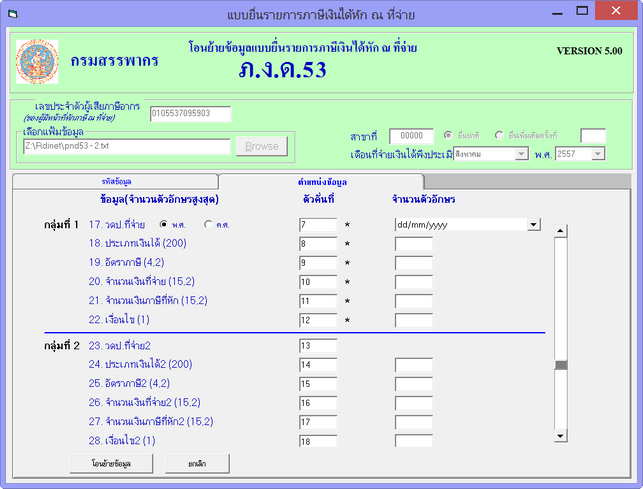Click character count field for 27. จำนวนเงินภาษีที่หัก2

(x=413, y=422)
